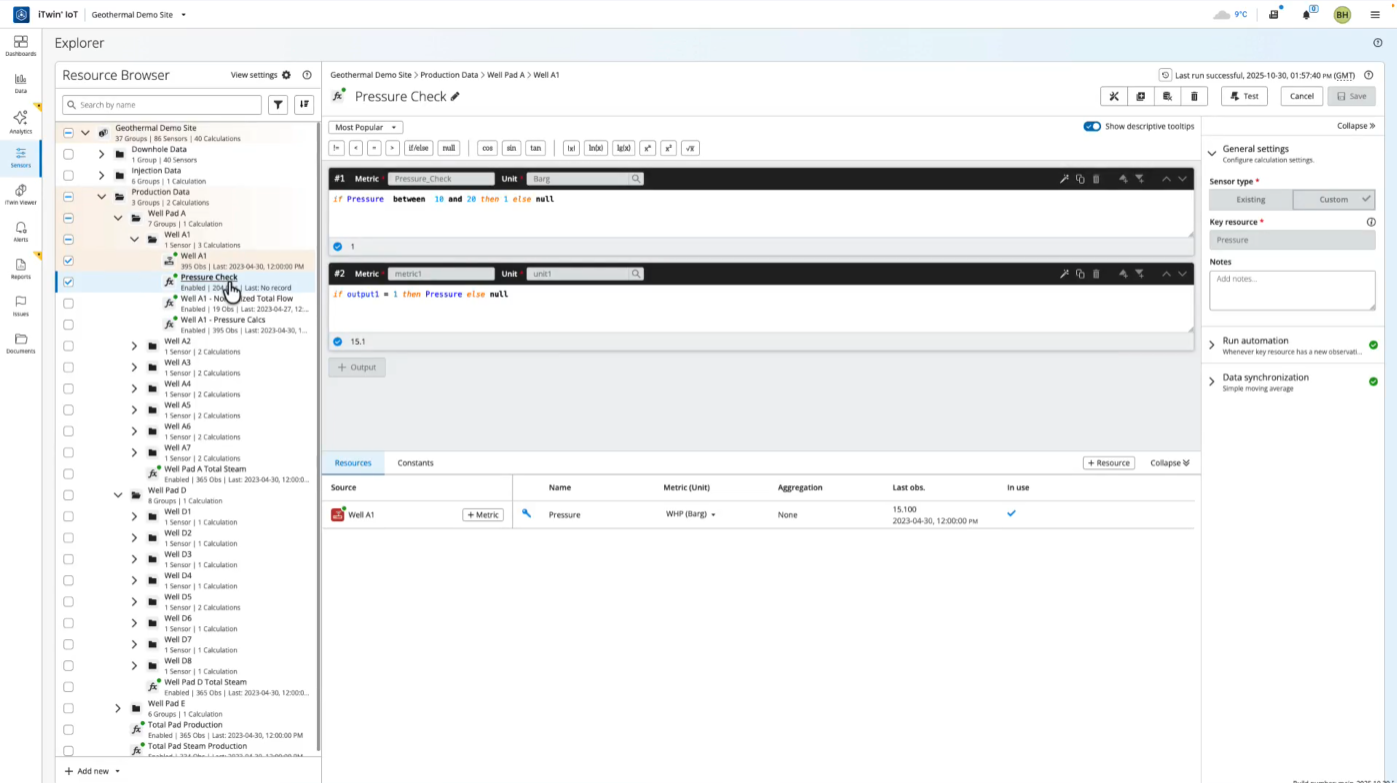Click the trash icon left of Test
This screenshot has width=1397, height=783.
pos(1194,96)
